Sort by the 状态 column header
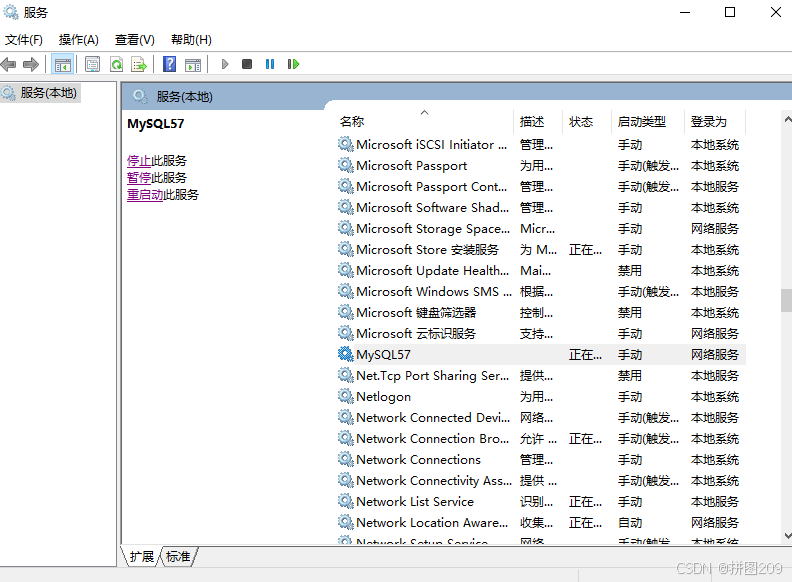 coord(586,121)
